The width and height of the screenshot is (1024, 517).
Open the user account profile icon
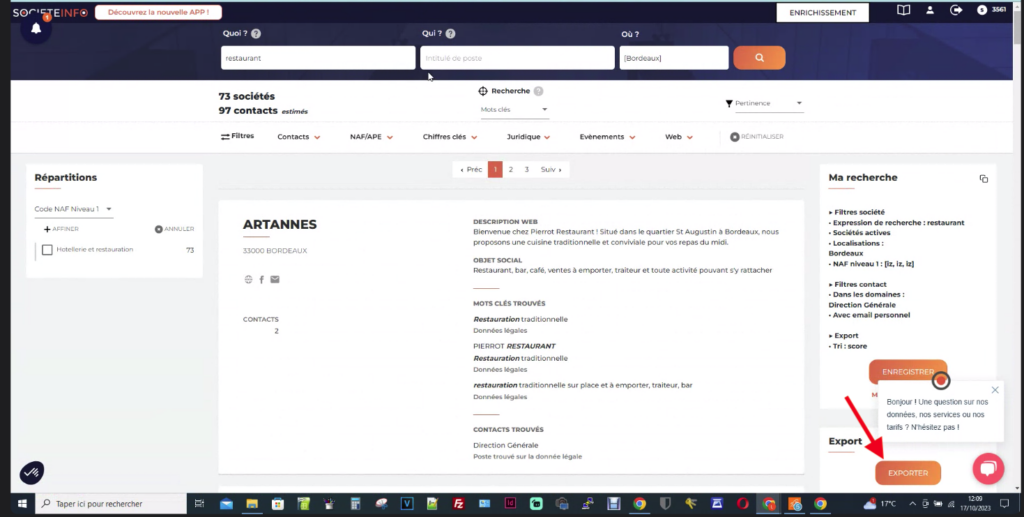coord(930,11)
